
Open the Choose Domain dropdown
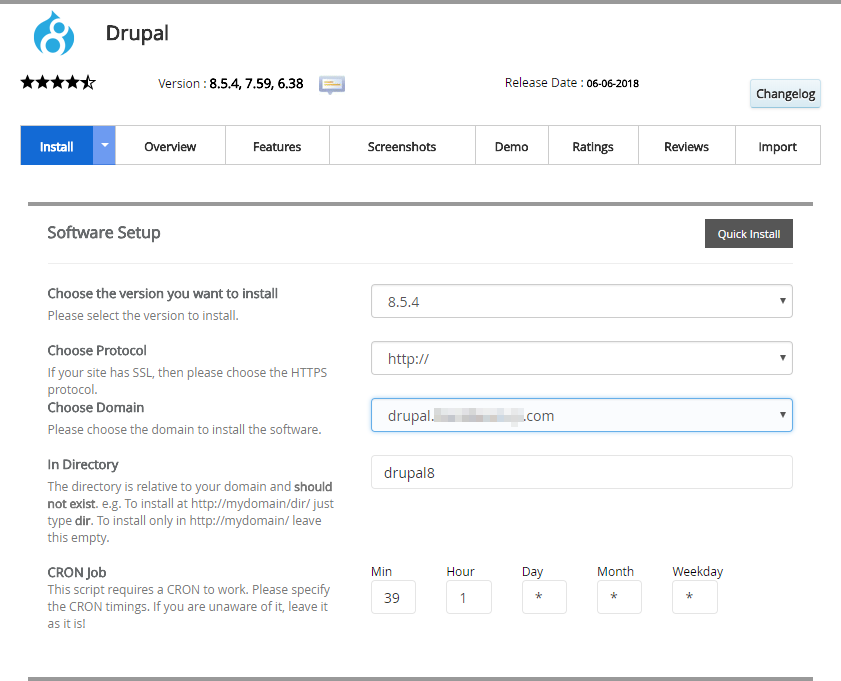581,415
